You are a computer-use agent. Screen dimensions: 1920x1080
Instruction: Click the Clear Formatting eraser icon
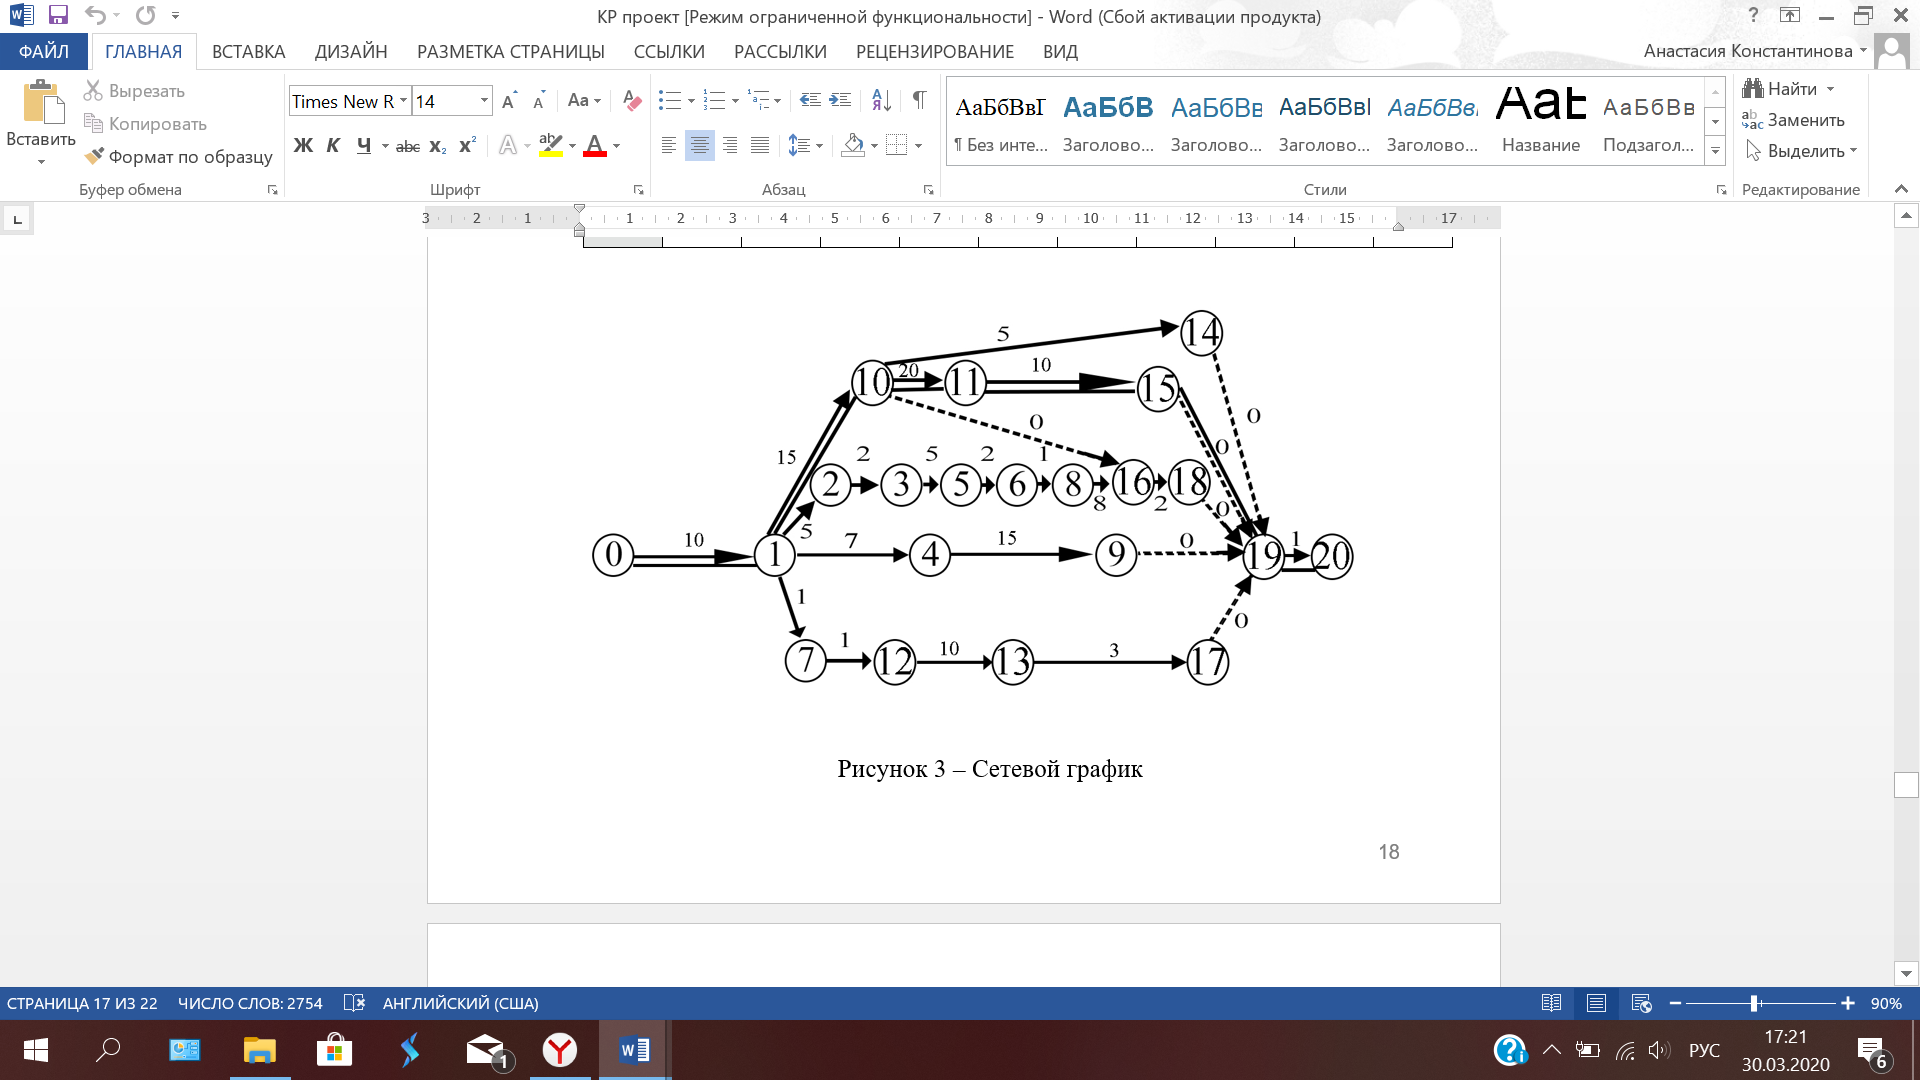(x=632, y=100)
